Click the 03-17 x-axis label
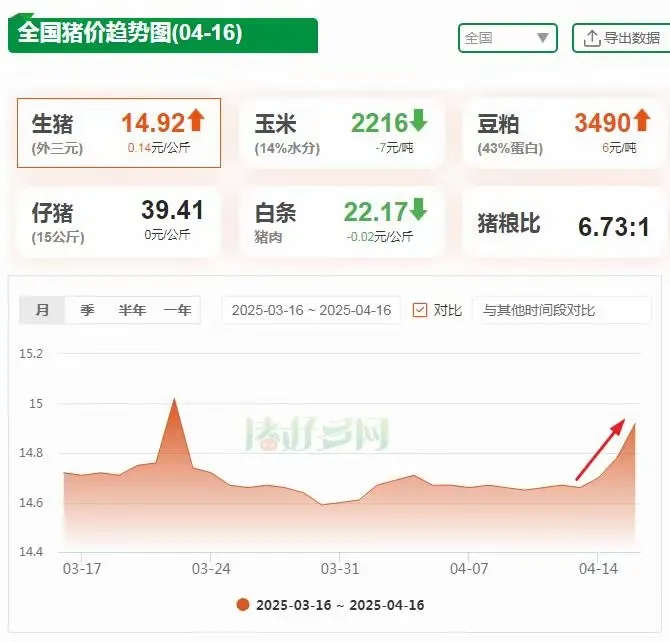This screenshot has width=670, height=642. [82, 569]
